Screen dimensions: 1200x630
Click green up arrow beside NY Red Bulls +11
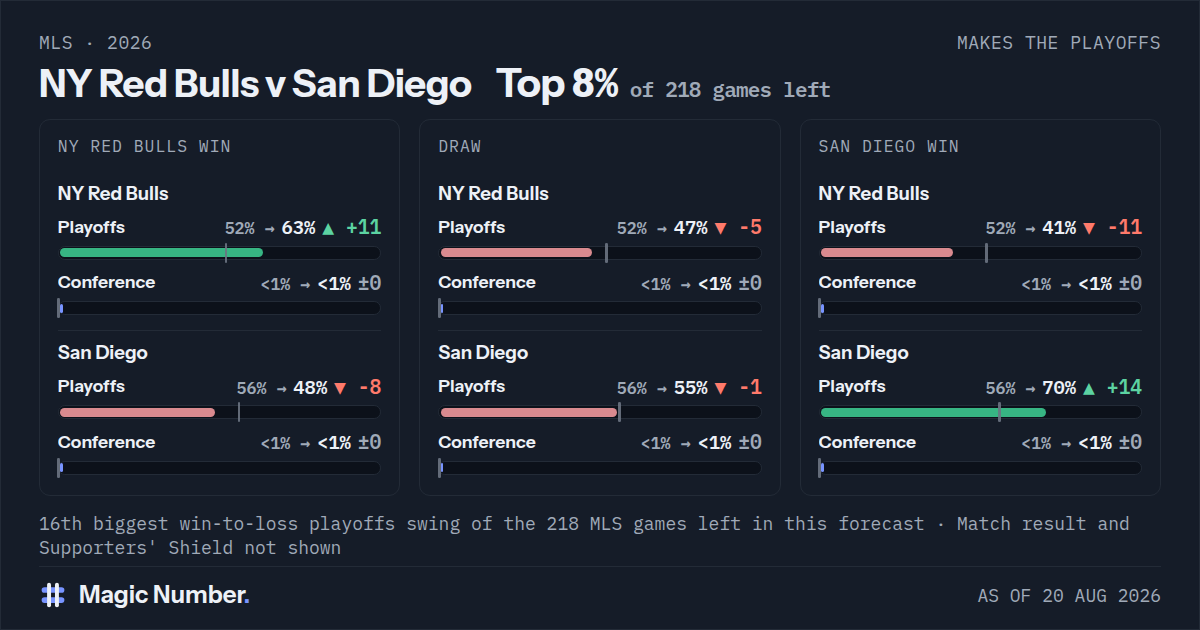[328, 228]
